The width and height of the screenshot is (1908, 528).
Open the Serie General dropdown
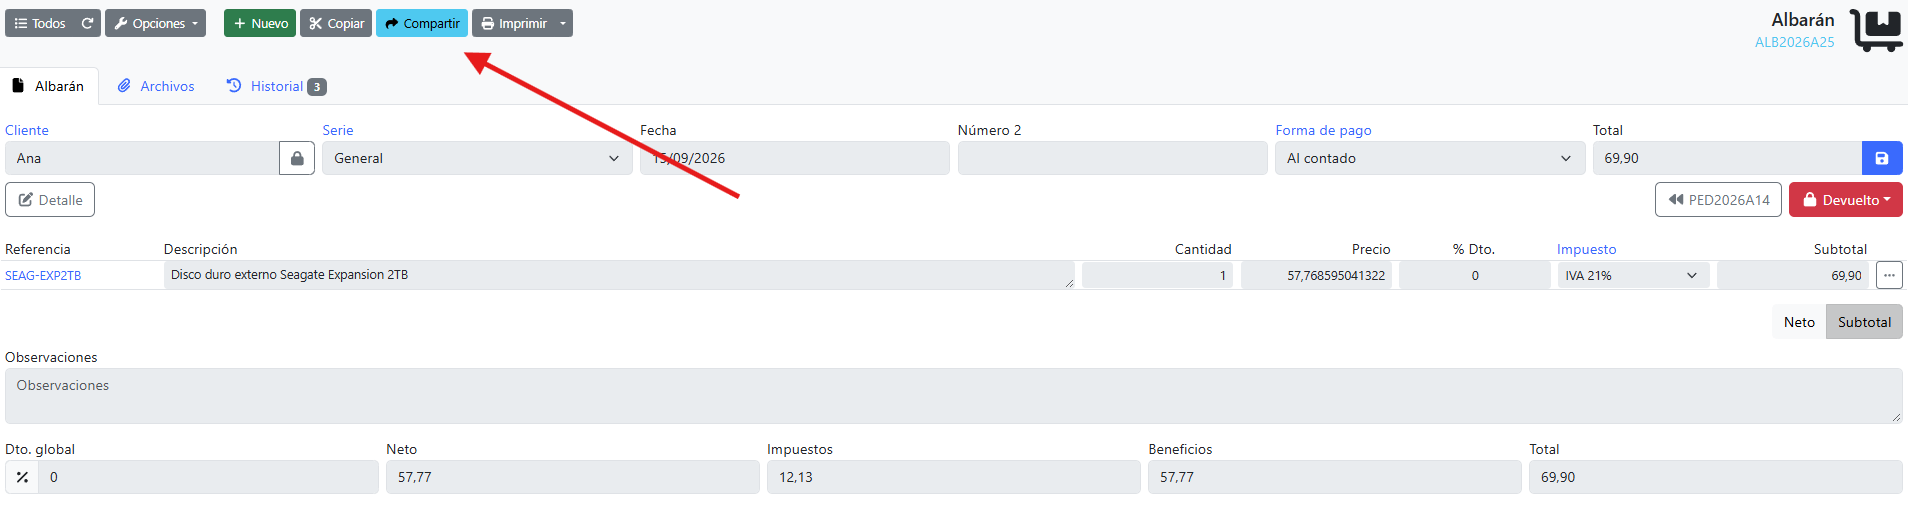pyautogui.click(x=477, y=158)
